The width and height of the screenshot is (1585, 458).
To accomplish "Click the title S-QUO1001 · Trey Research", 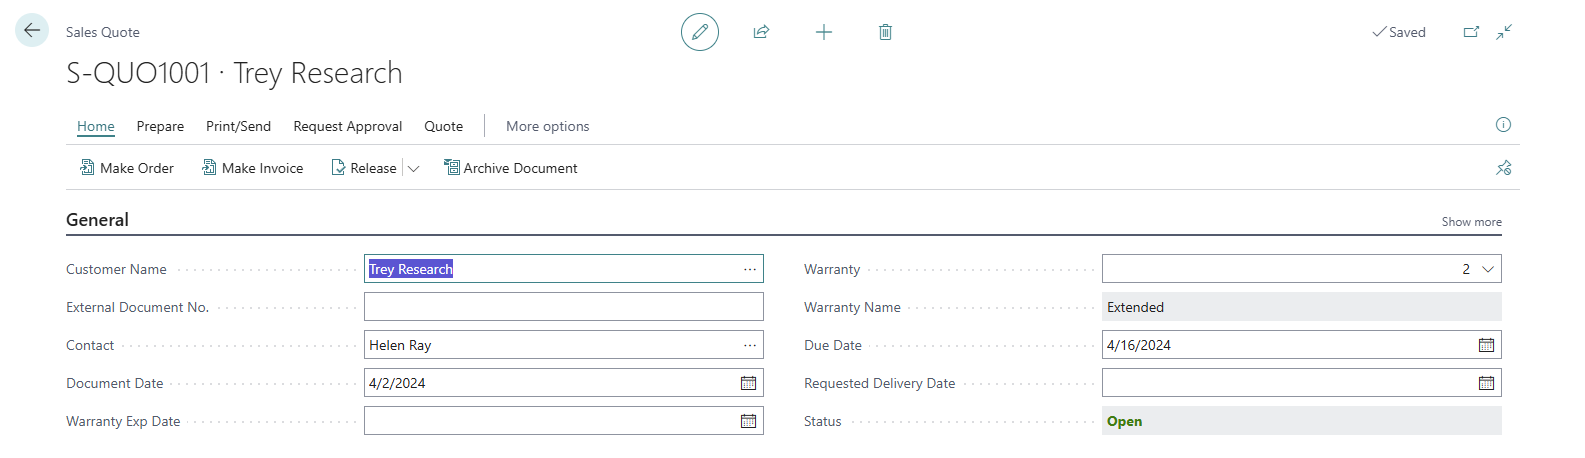I will tap(234, 73).
